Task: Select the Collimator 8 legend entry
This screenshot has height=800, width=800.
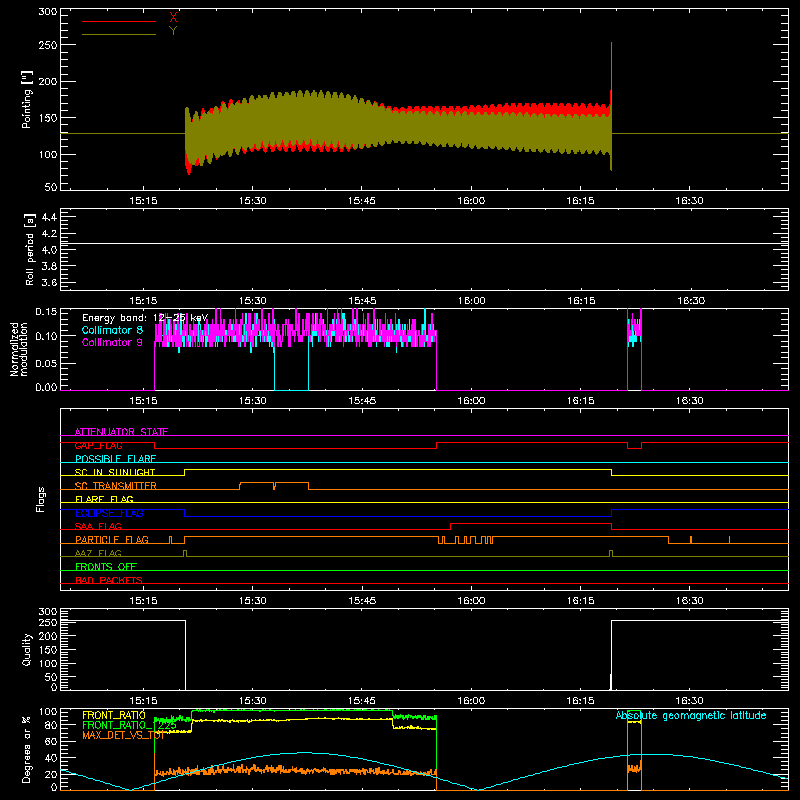Action: pos(112,330)
